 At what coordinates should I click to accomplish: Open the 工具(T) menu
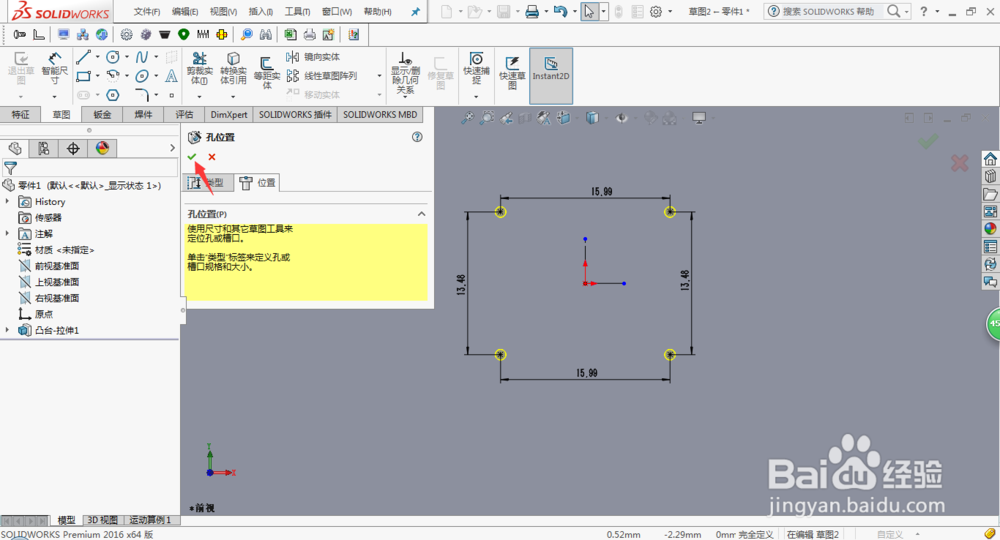pyautogui.click(x=297, y=11)
